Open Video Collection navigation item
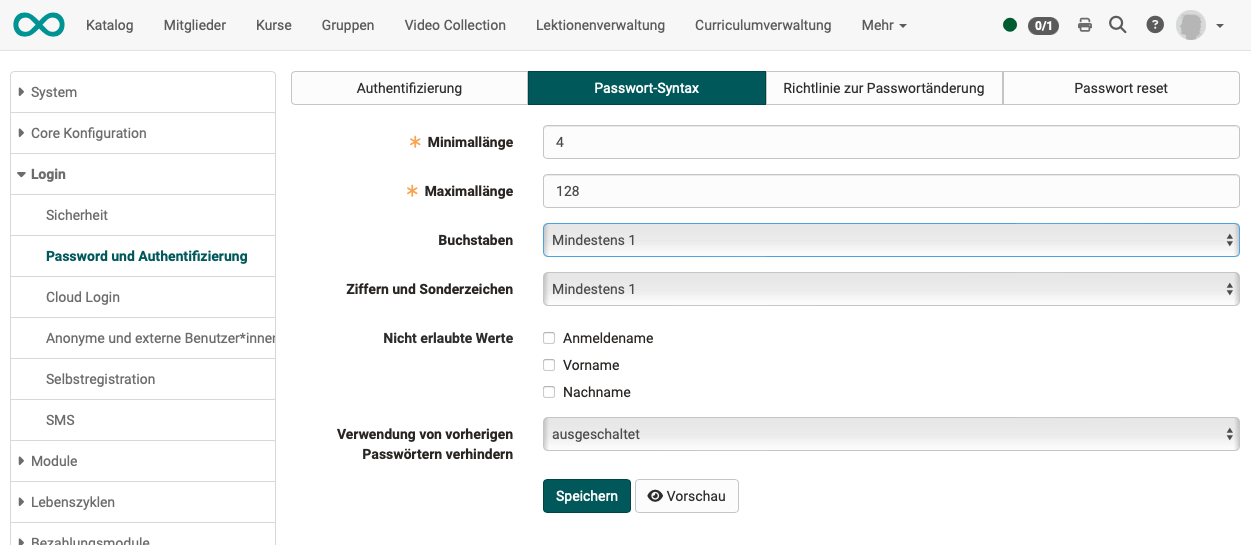Viewport: 1251px width, 545px height. [455, 25]
